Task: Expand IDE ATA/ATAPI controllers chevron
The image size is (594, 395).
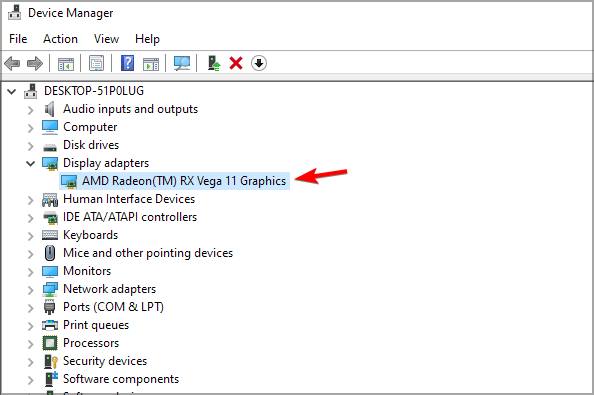Action: (31, 218)
